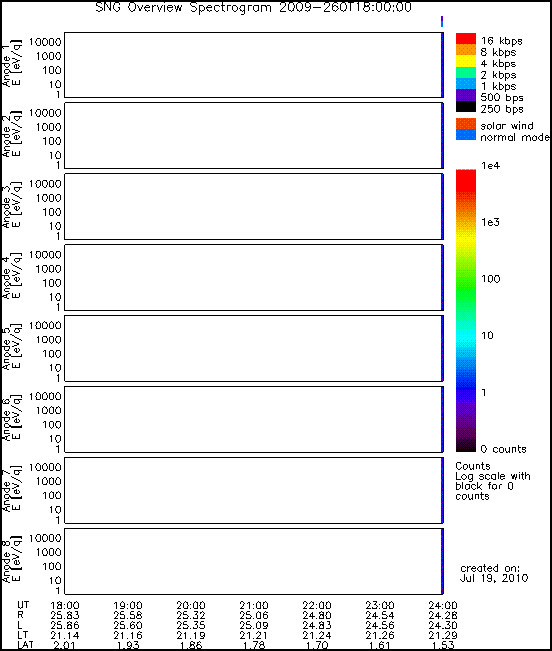
Task: Click the 2 kbps green legend swatch
Action: pos(466,72)
